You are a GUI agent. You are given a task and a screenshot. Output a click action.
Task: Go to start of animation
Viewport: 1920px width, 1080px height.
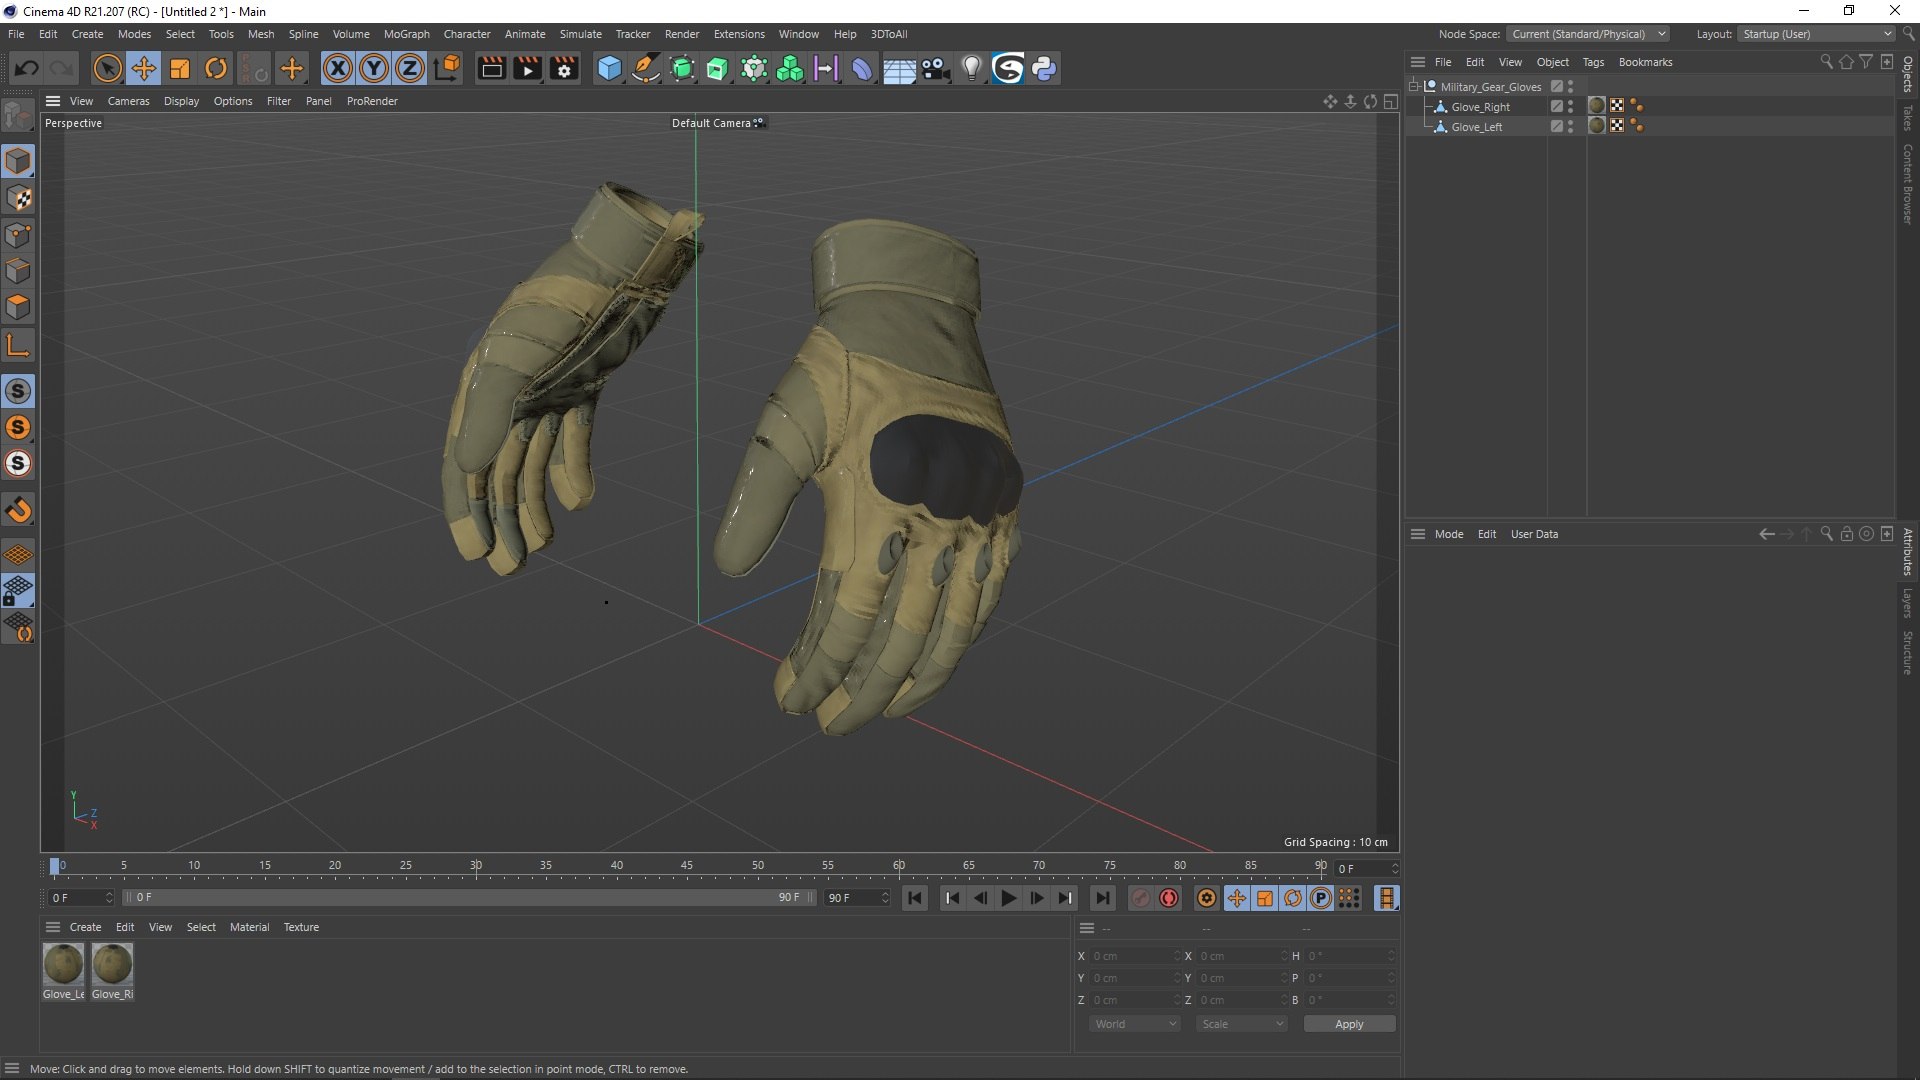[x=914, y=898]
